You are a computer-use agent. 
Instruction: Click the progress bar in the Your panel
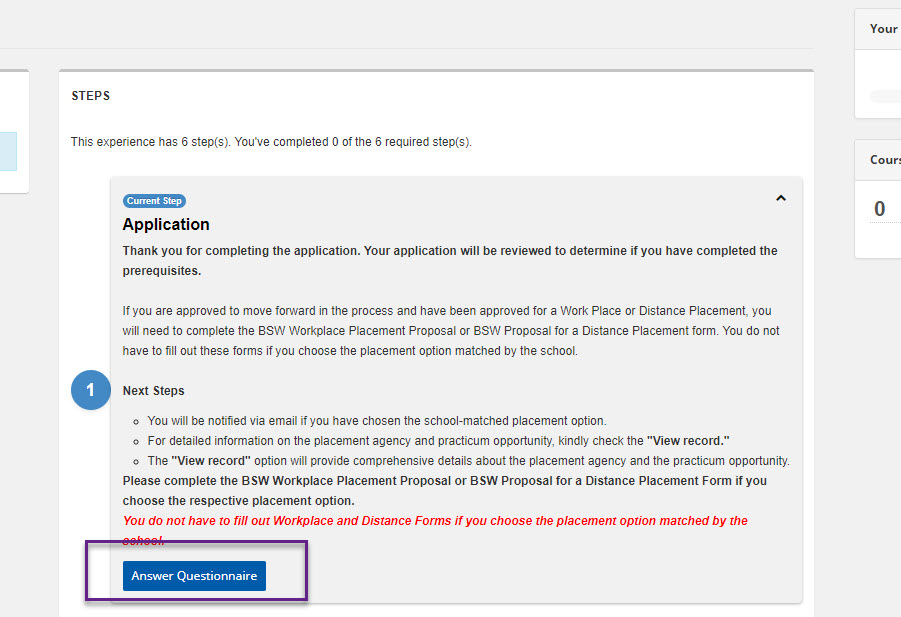point(885,96)
